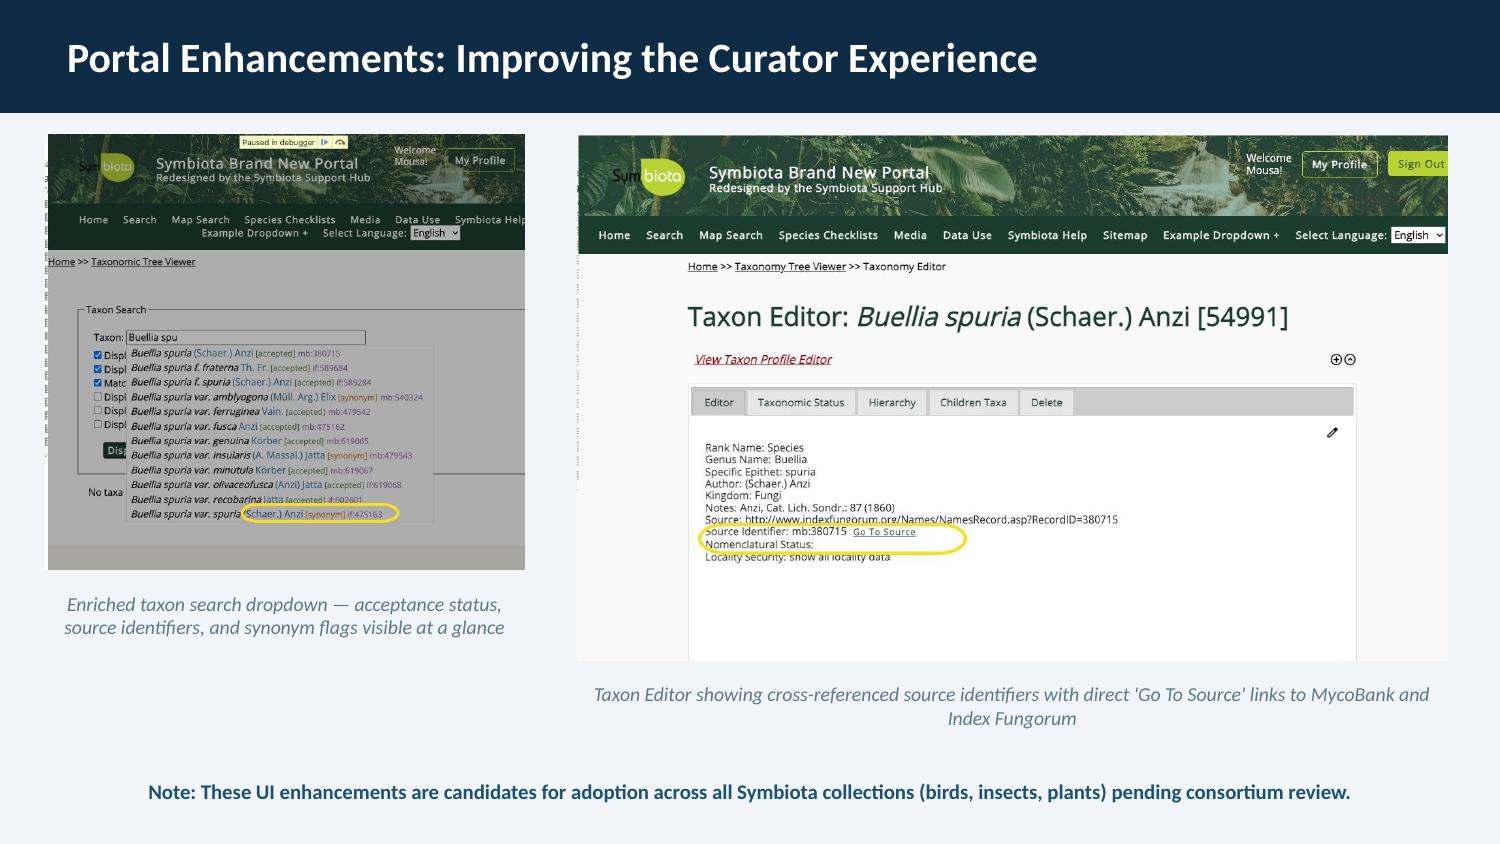Uncheck the third checkbox labeled Matc
1500x844 pixels.
tap(98, 383)
